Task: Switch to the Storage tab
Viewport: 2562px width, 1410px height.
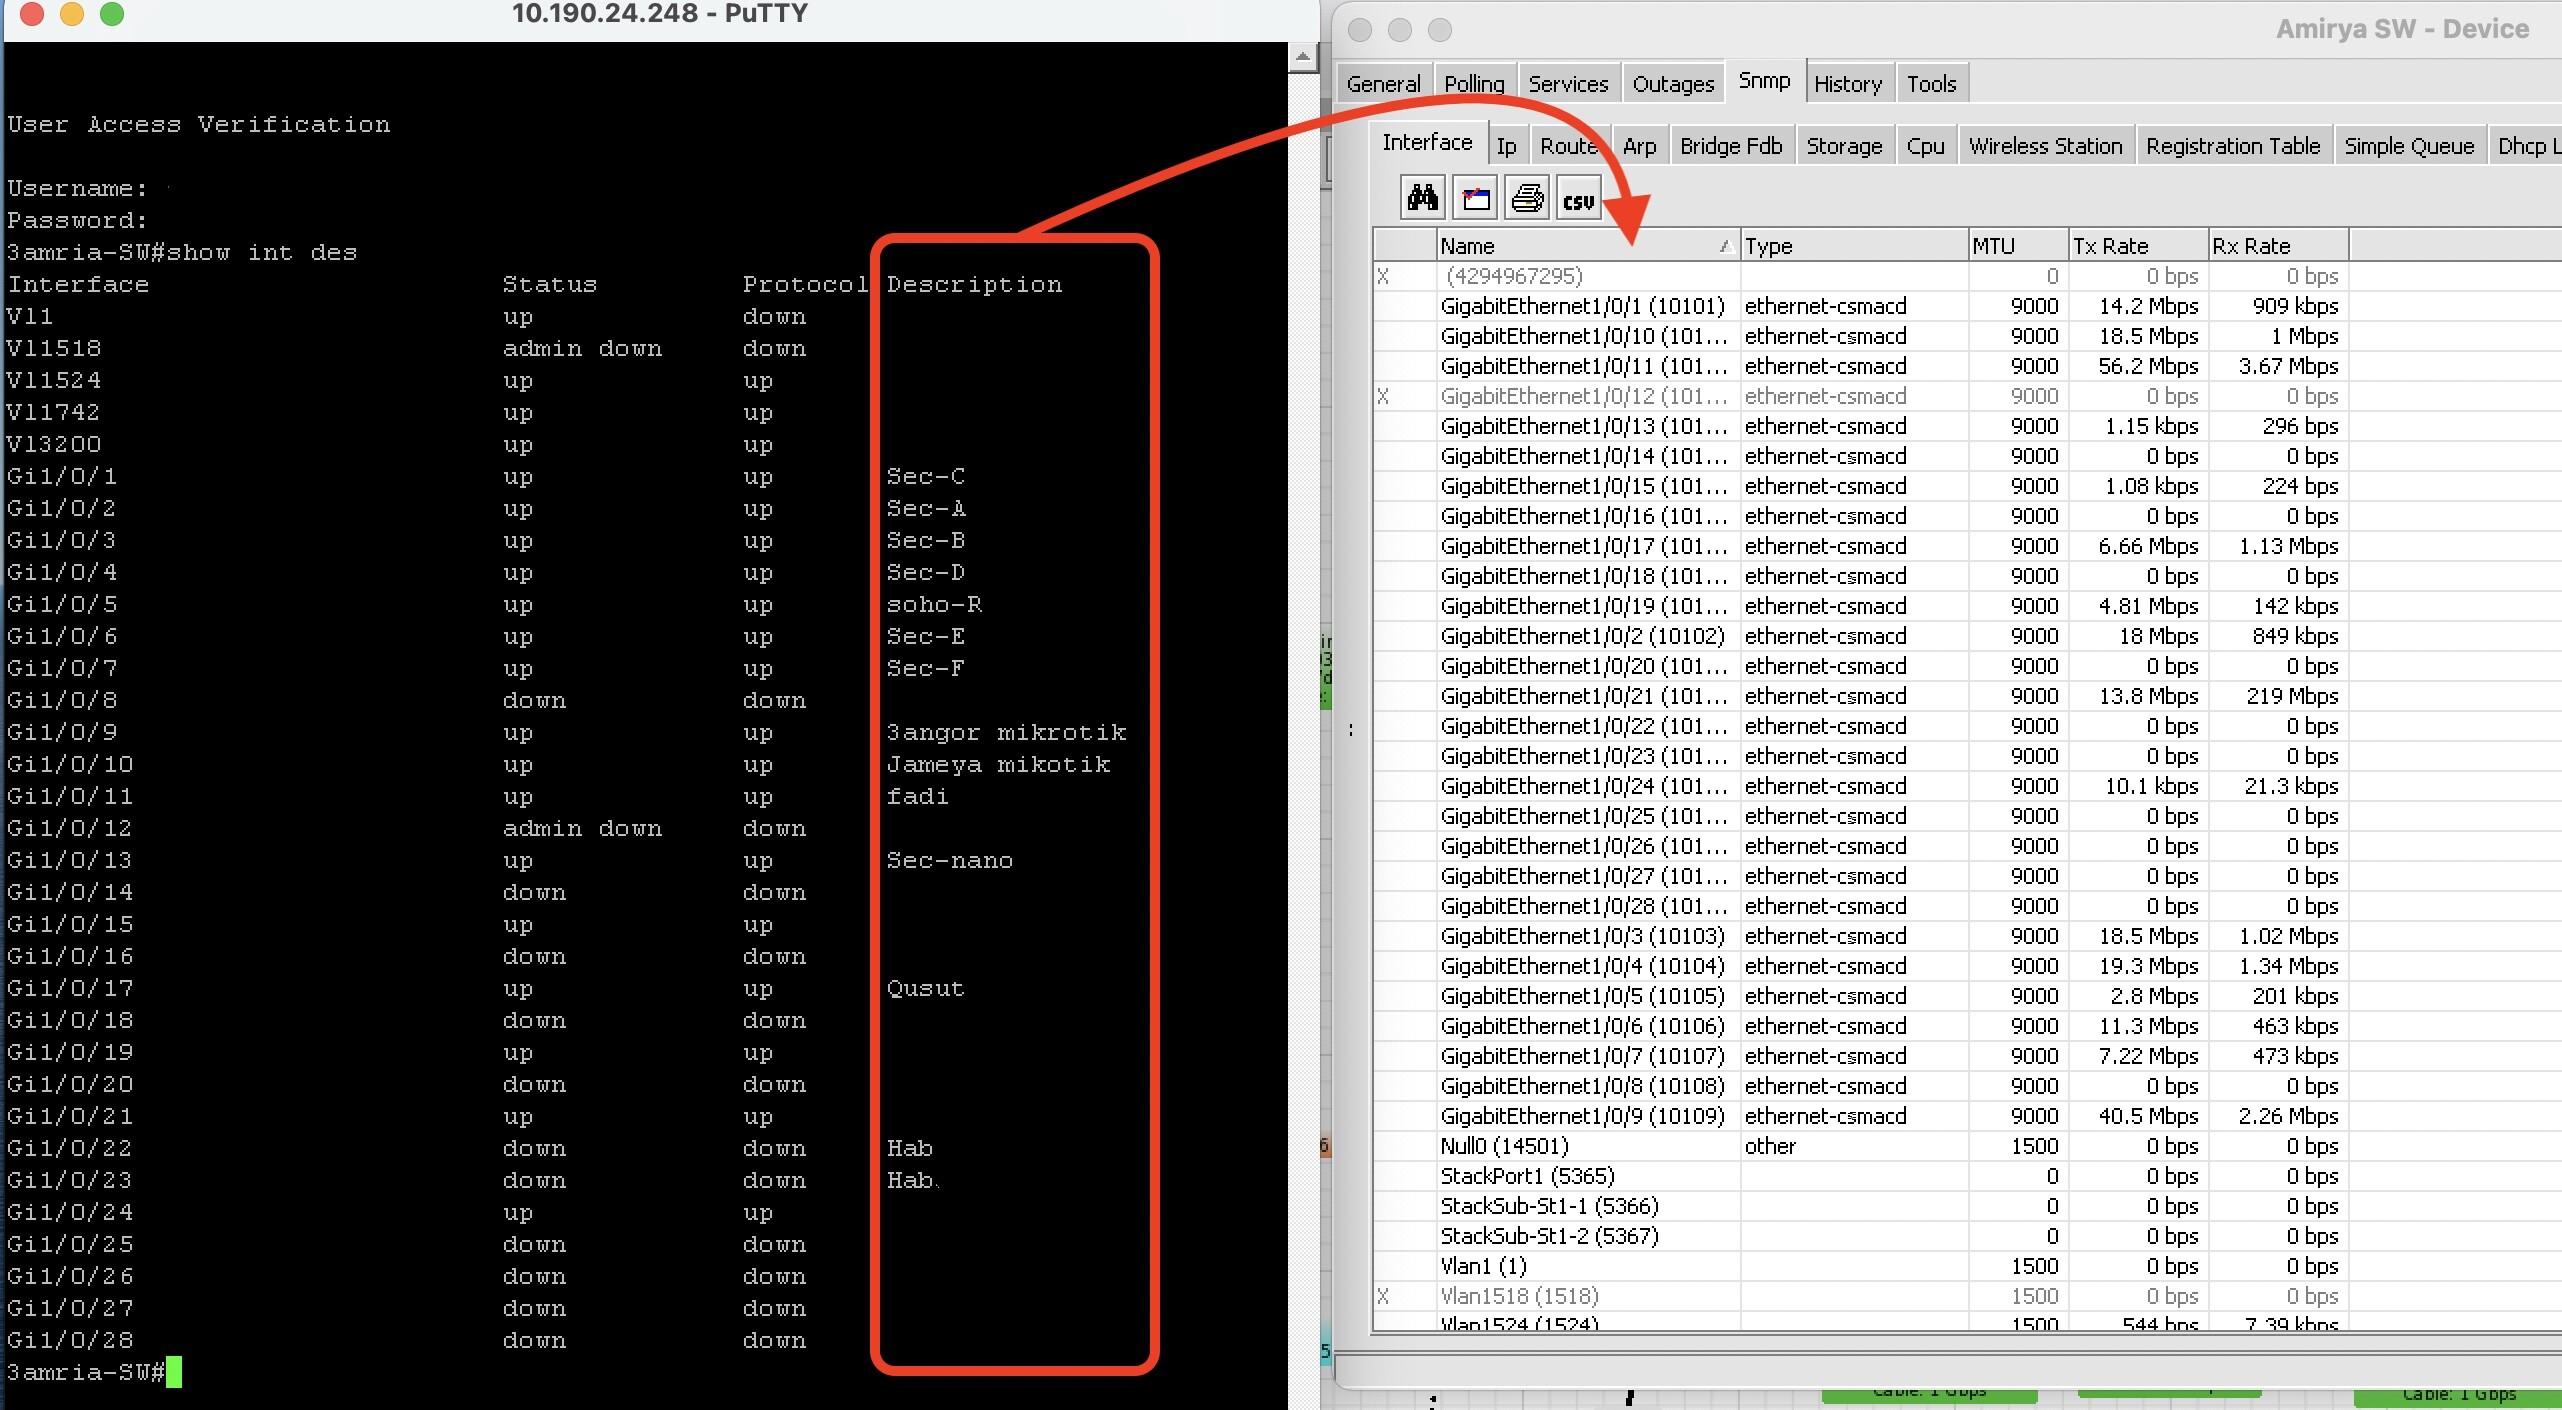Action: tap(1842, 145)
